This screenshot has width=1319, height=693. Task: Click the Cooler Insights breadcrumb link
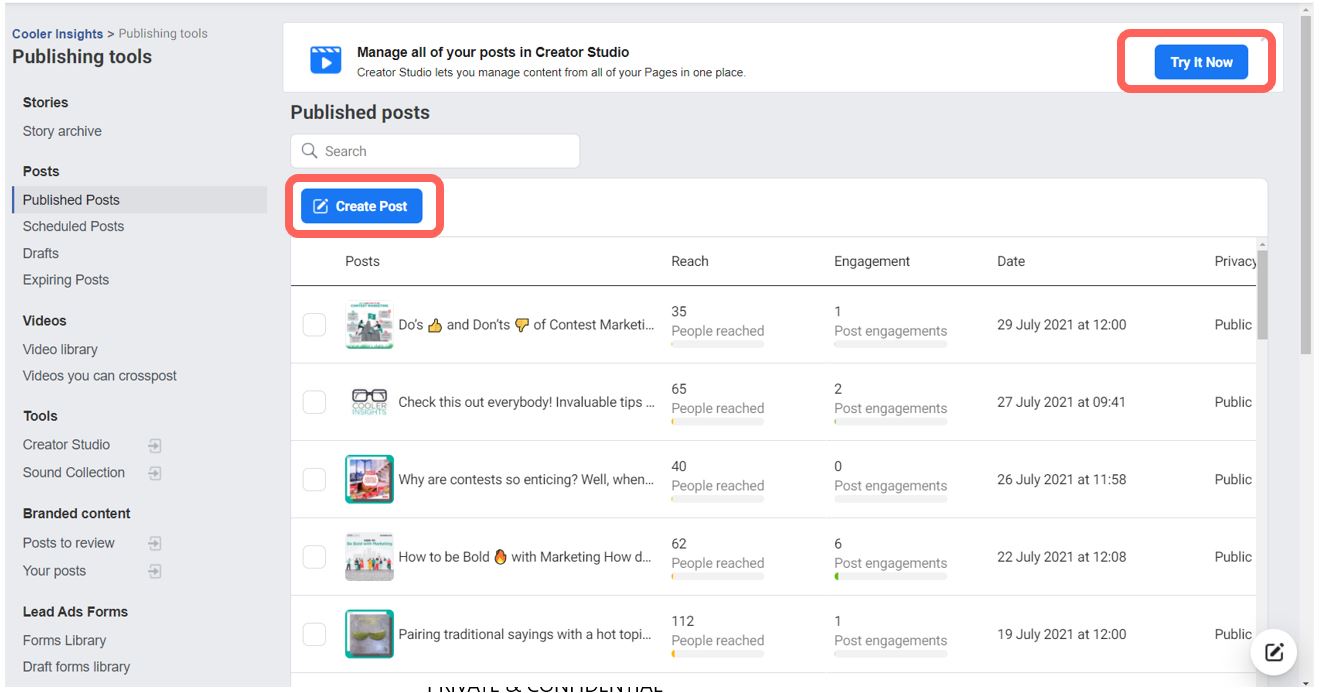[58, 34]
